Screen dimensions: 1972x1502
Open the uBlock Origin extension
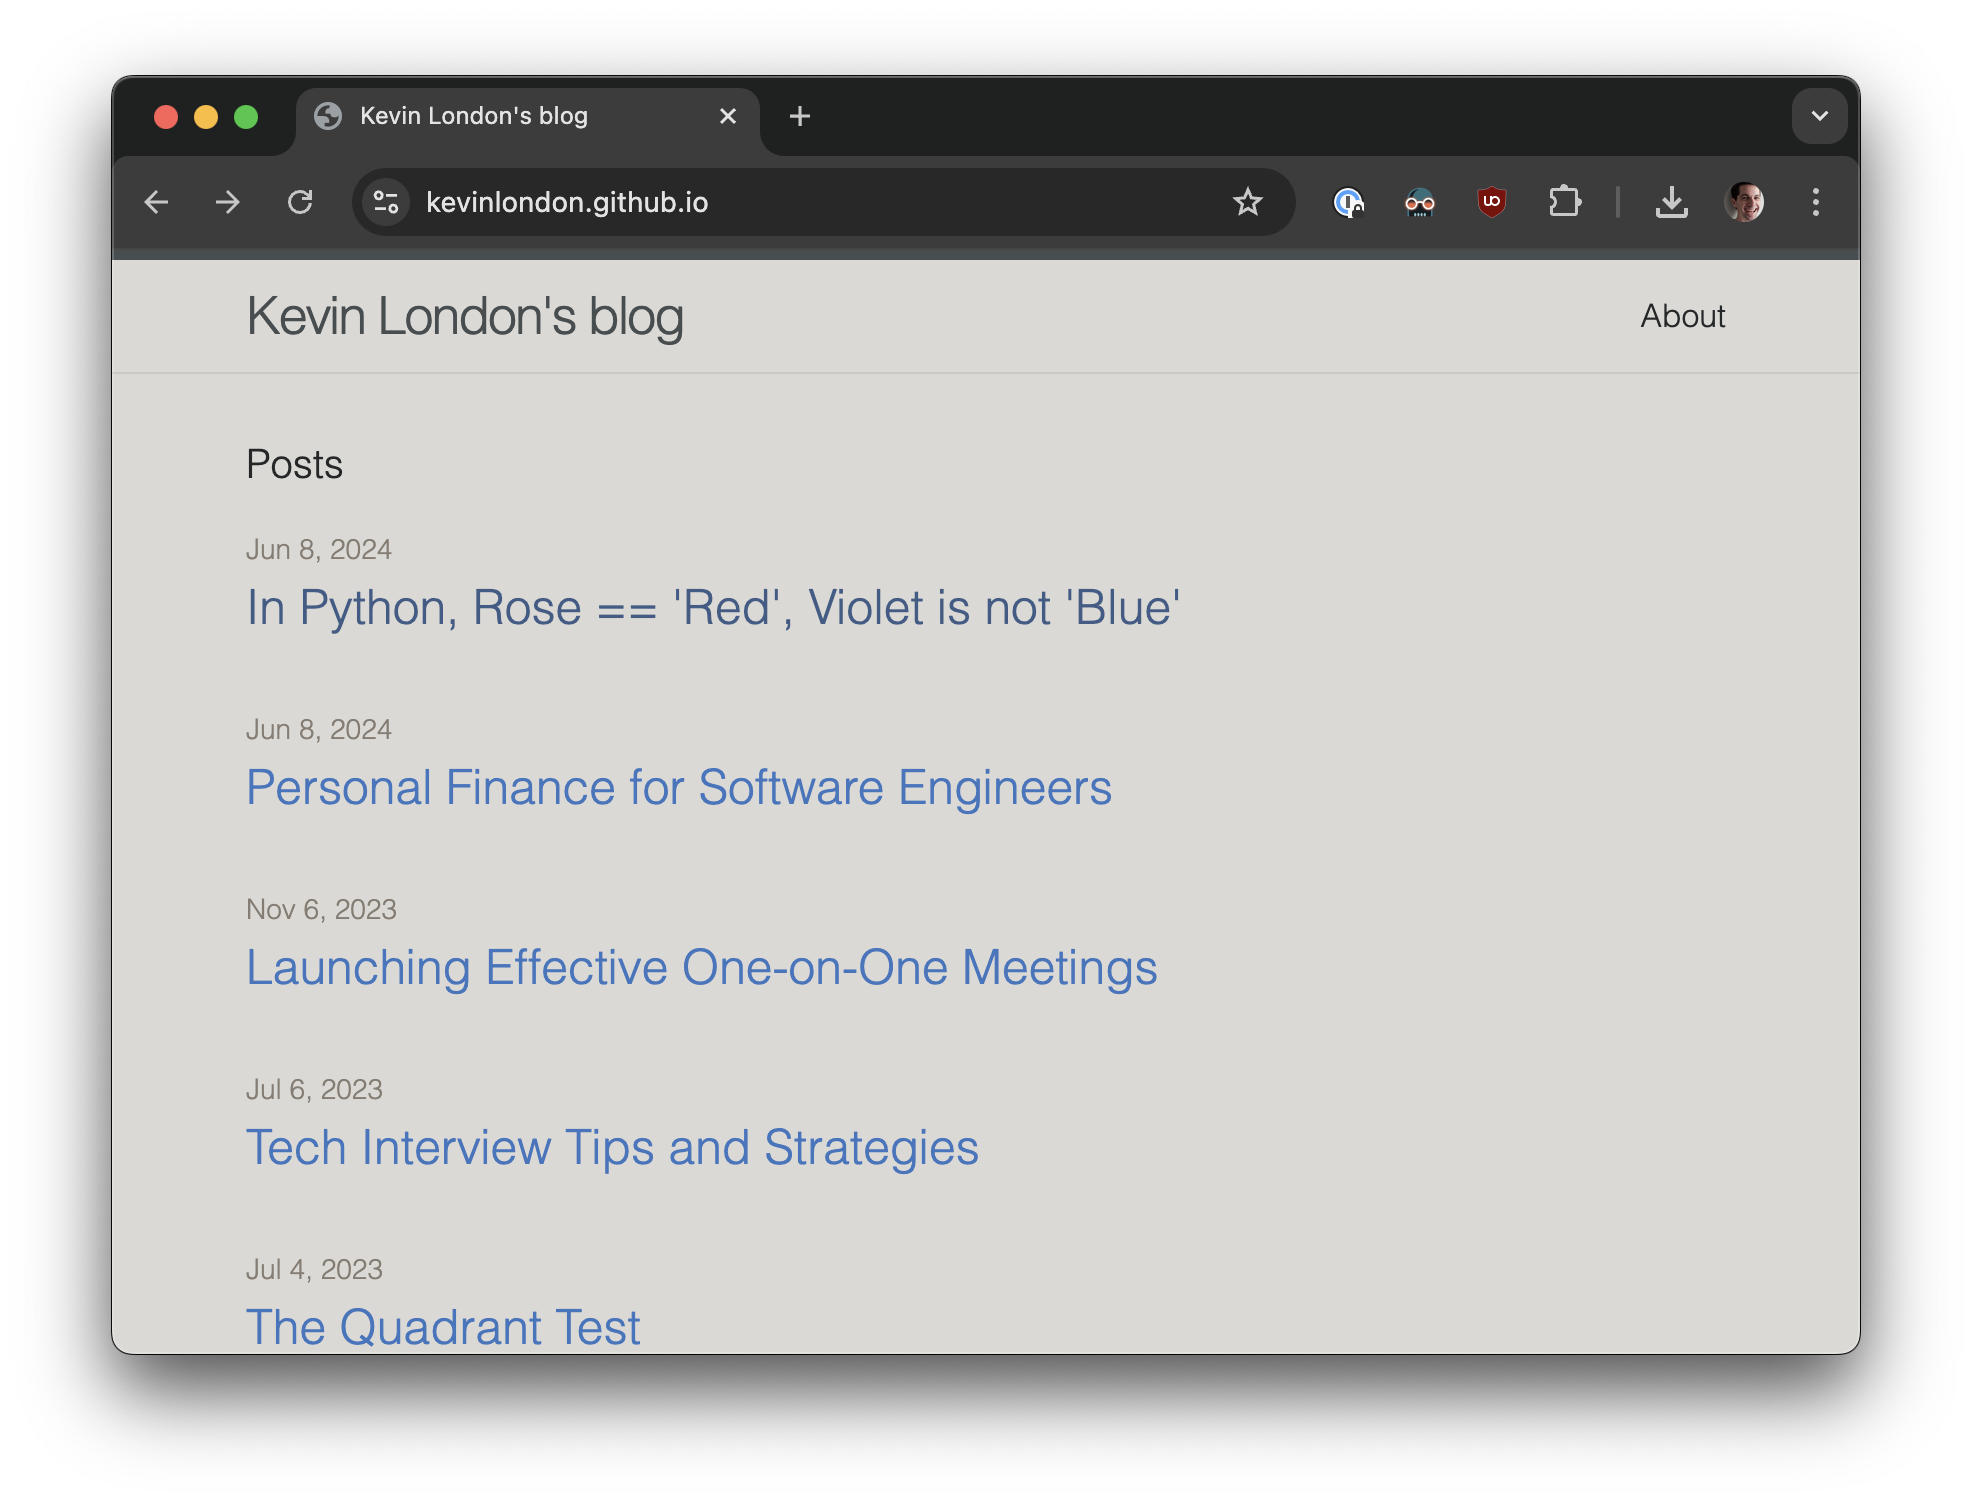coord(1490,202)
